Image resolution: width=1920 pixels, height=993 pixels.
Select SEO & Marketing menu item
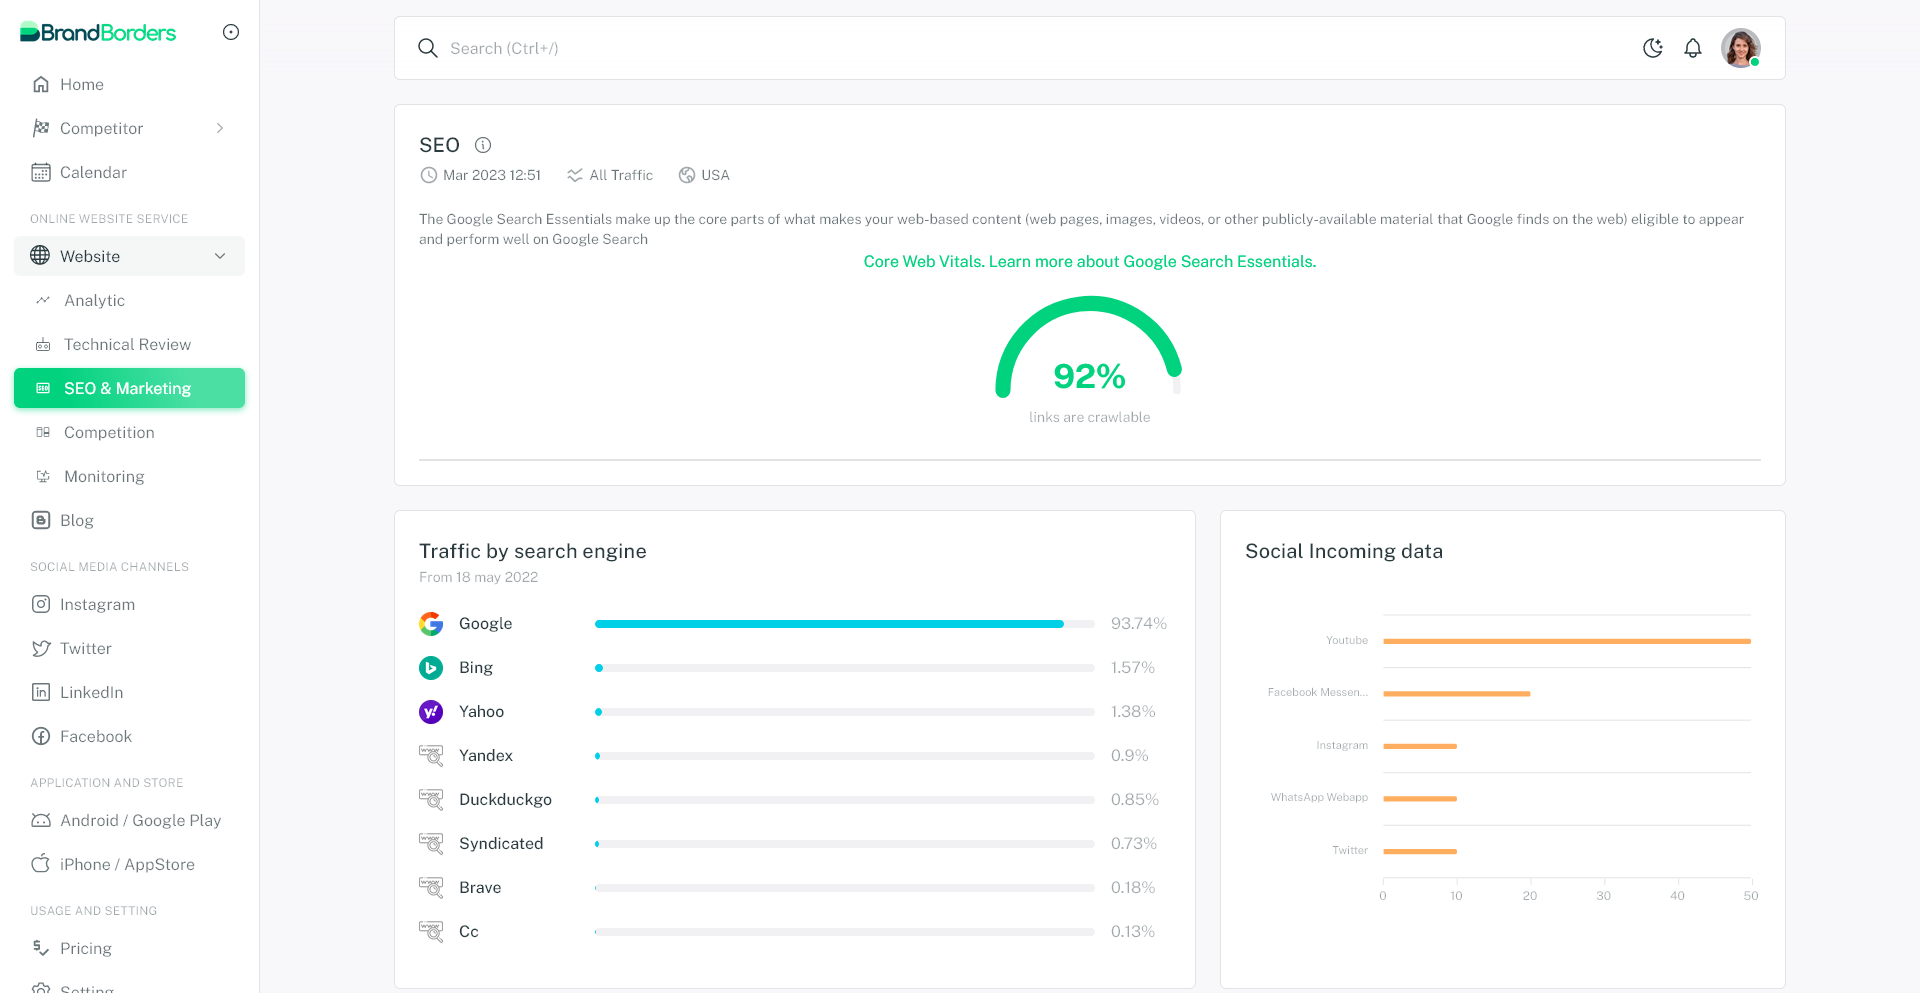[129, 388]
